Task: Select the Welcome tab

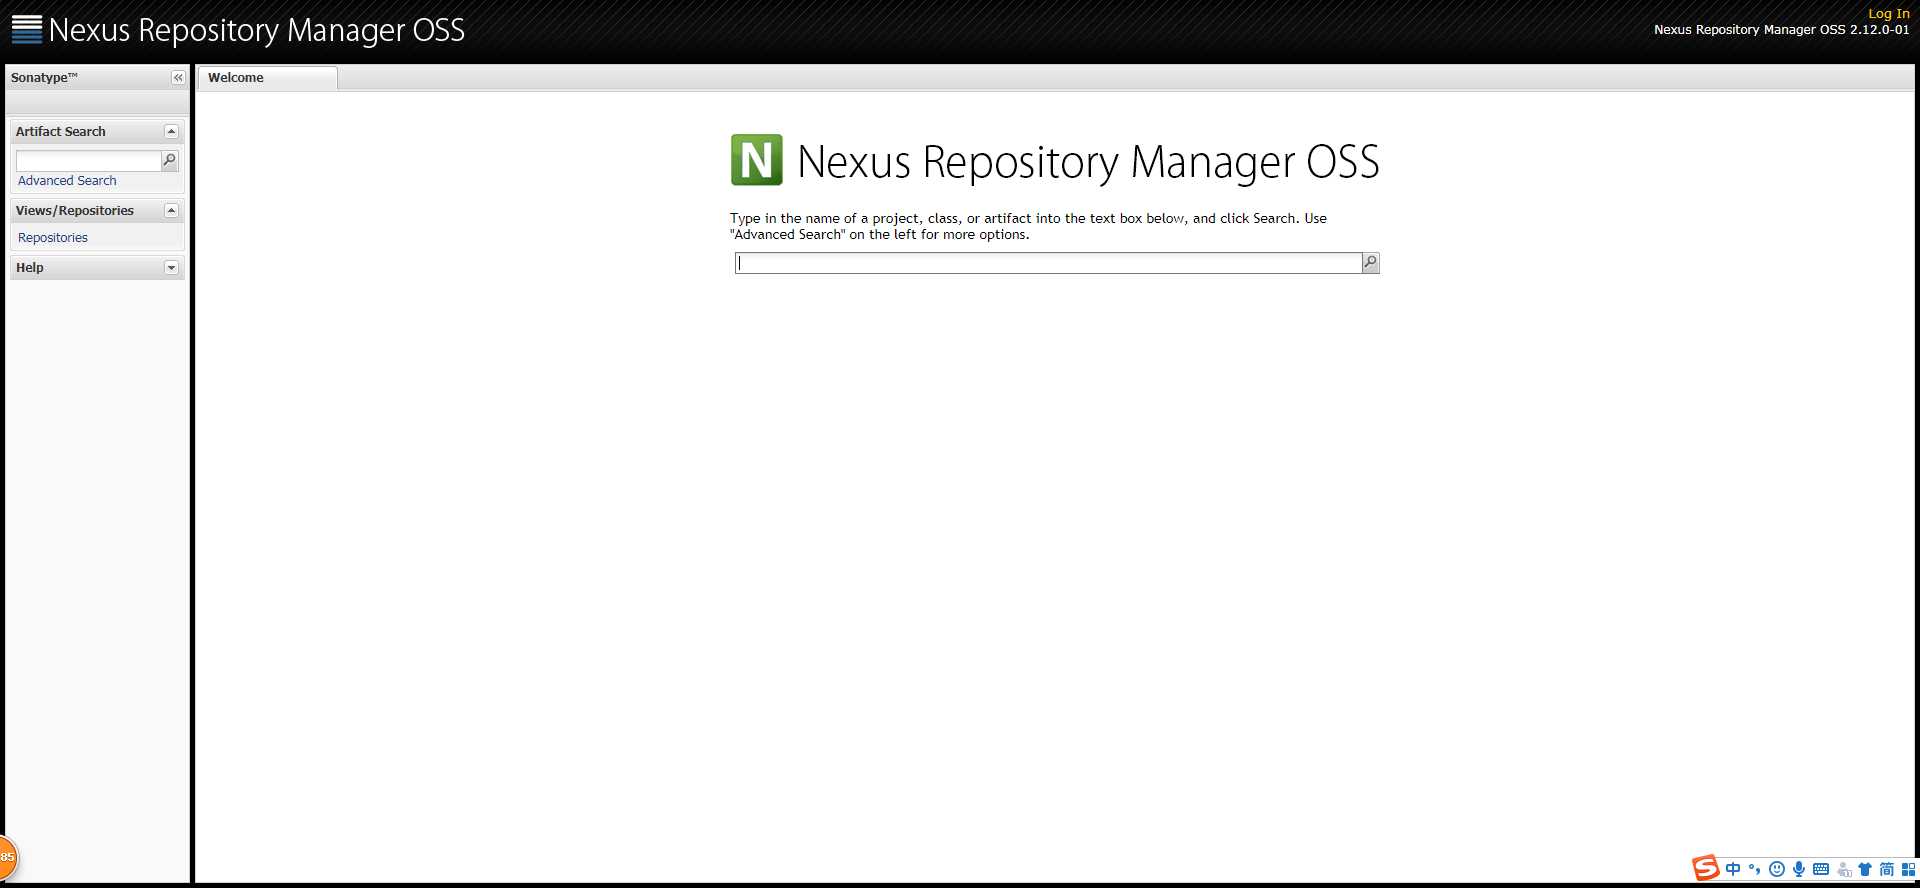Action: click(x=267, y=77)
